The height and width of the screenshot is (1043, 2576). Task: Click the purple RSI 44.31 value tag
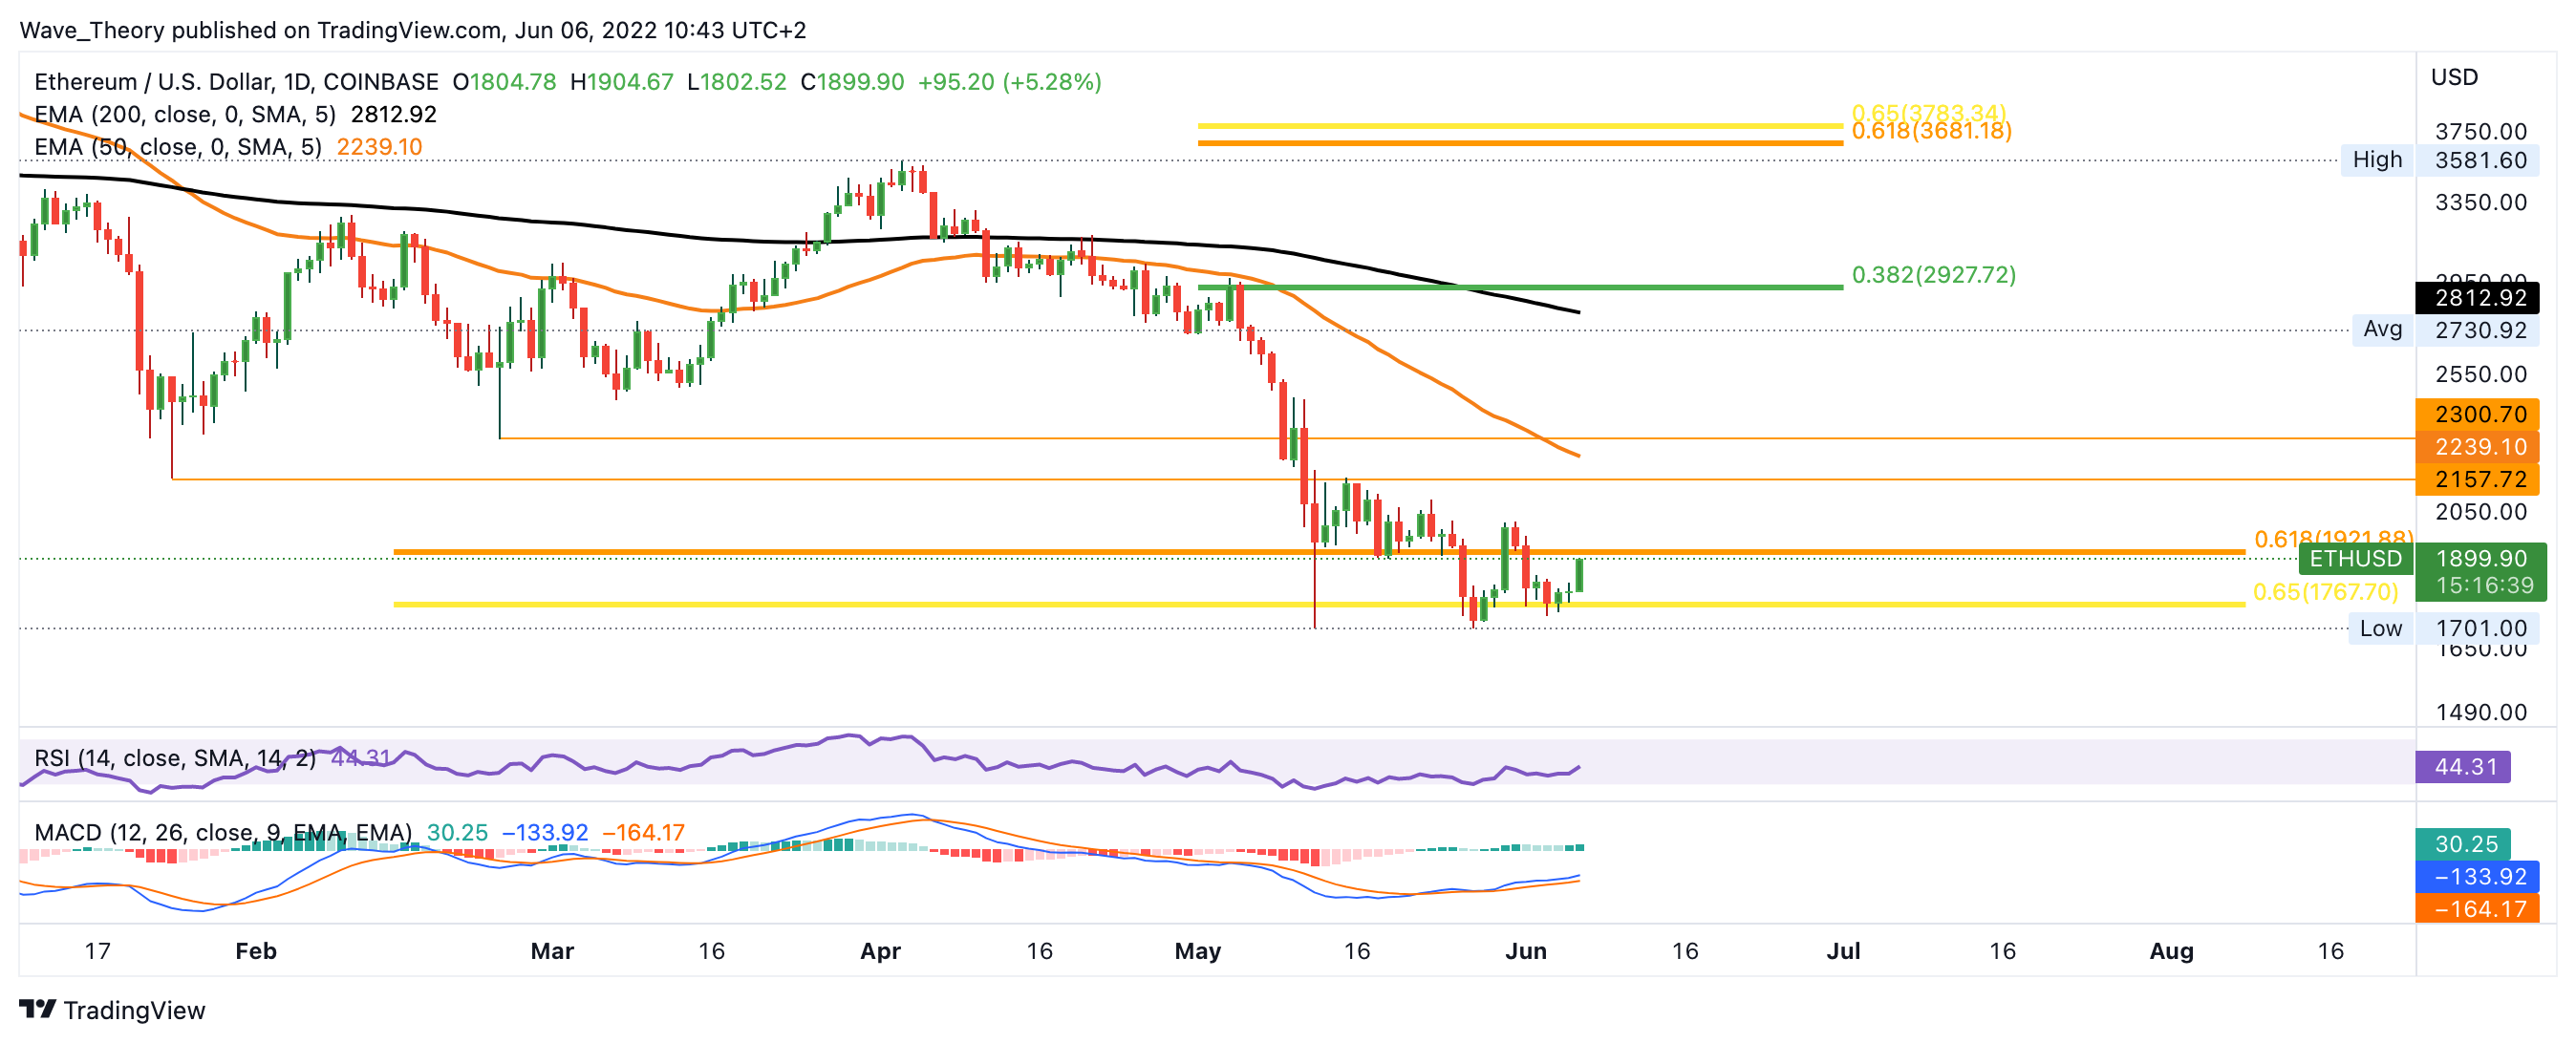[x=2464, y=767]
